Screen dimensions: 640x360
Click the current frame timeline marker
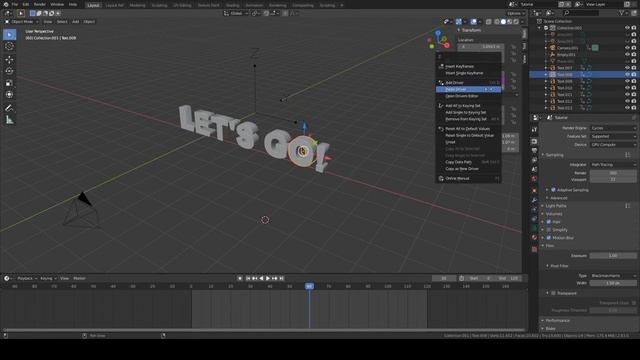(x=309, y=287)
